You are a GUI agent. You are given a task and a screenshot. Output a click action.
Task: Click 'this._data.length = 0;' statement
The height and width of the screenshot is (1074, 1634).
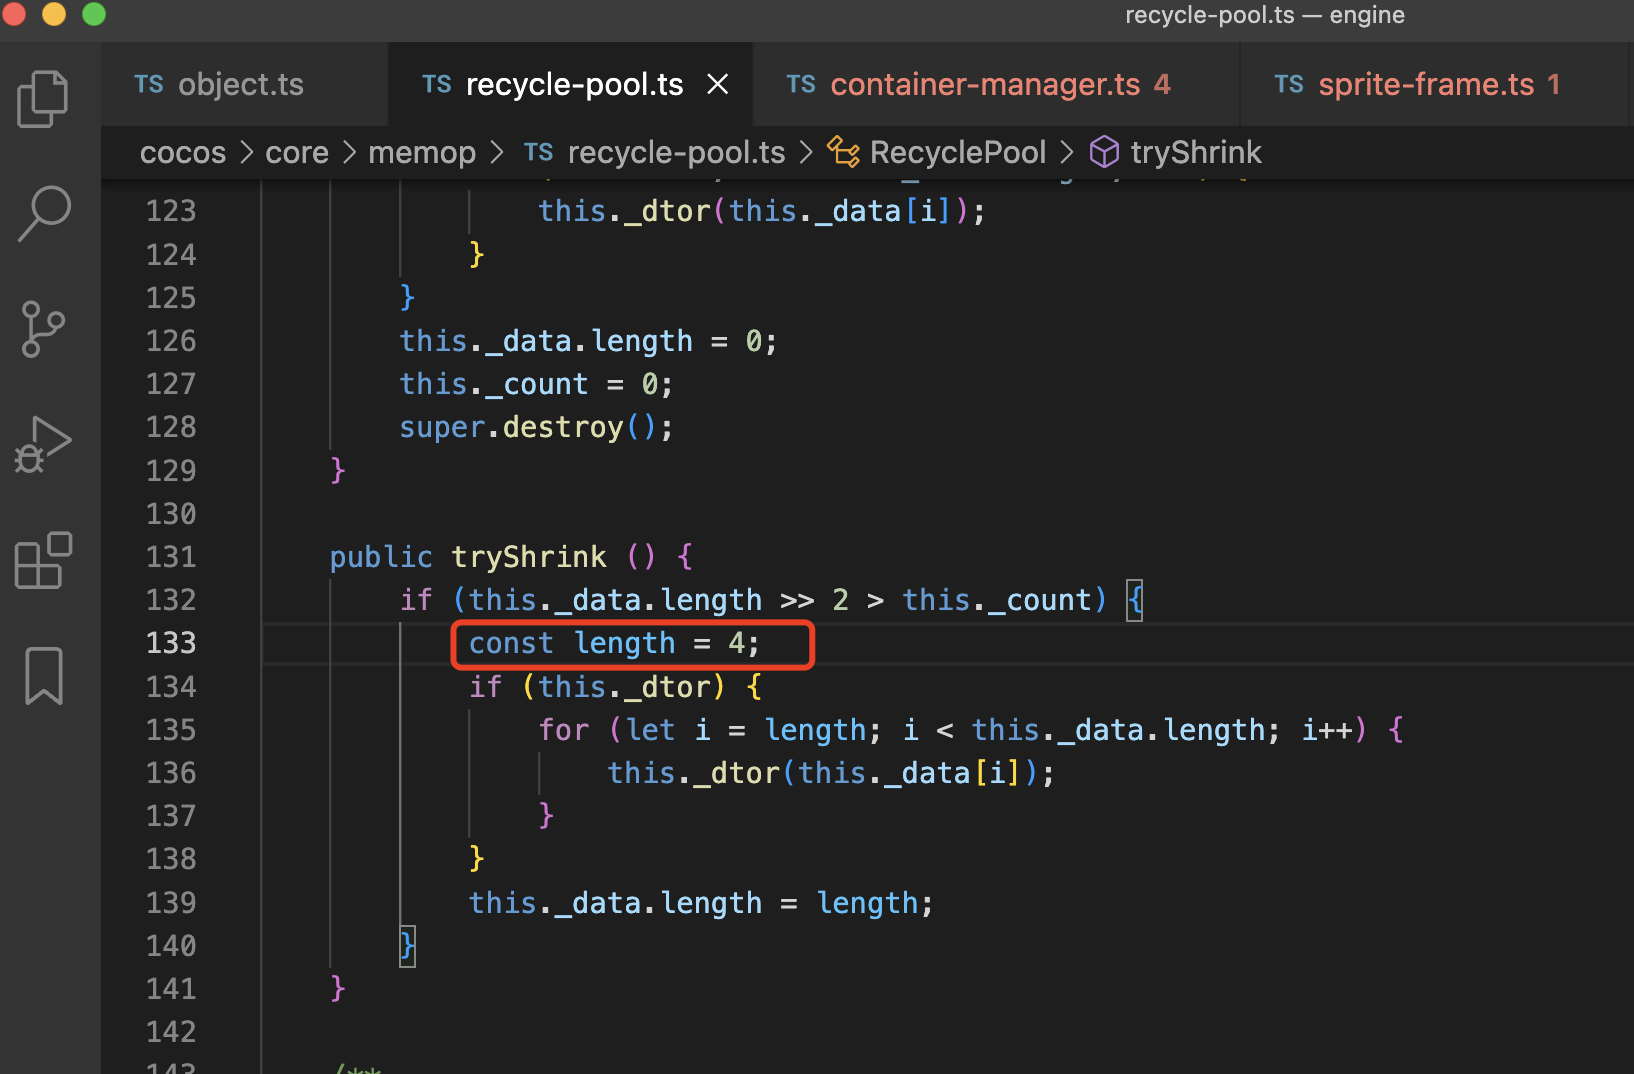pos(588,341)
